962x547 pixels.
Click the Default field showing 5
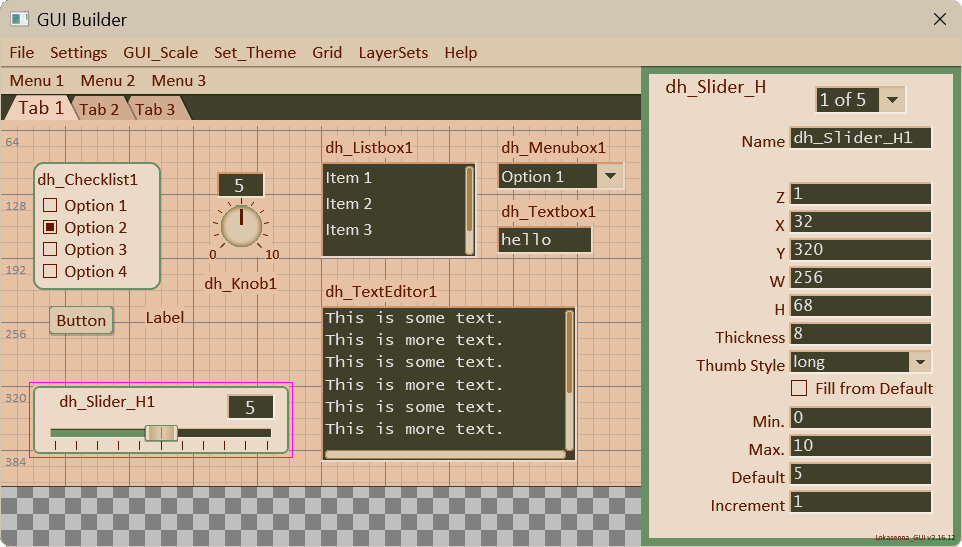pyautogui.click(x=860, y=474)
